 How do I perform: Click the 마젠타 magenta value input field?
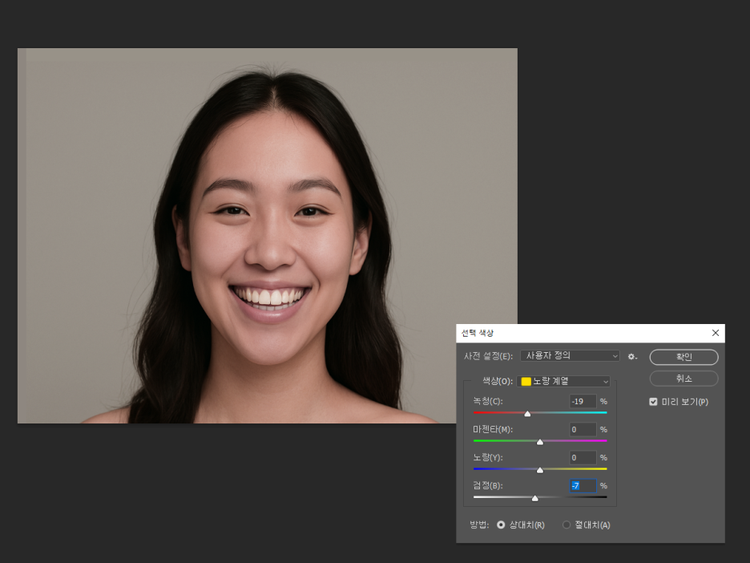(x=582, y=429)
